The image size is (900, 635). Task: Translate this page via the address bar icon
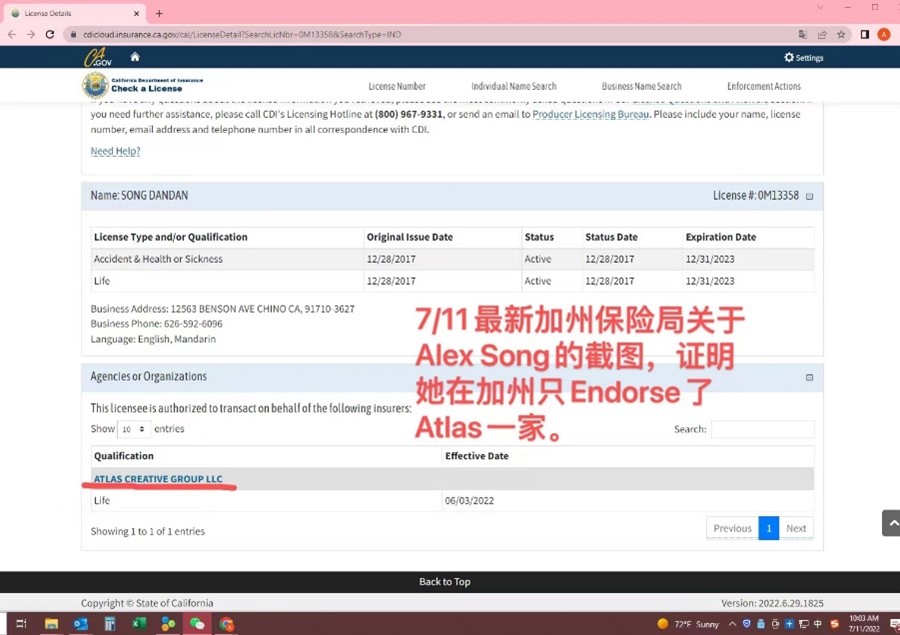pos(802,34)
